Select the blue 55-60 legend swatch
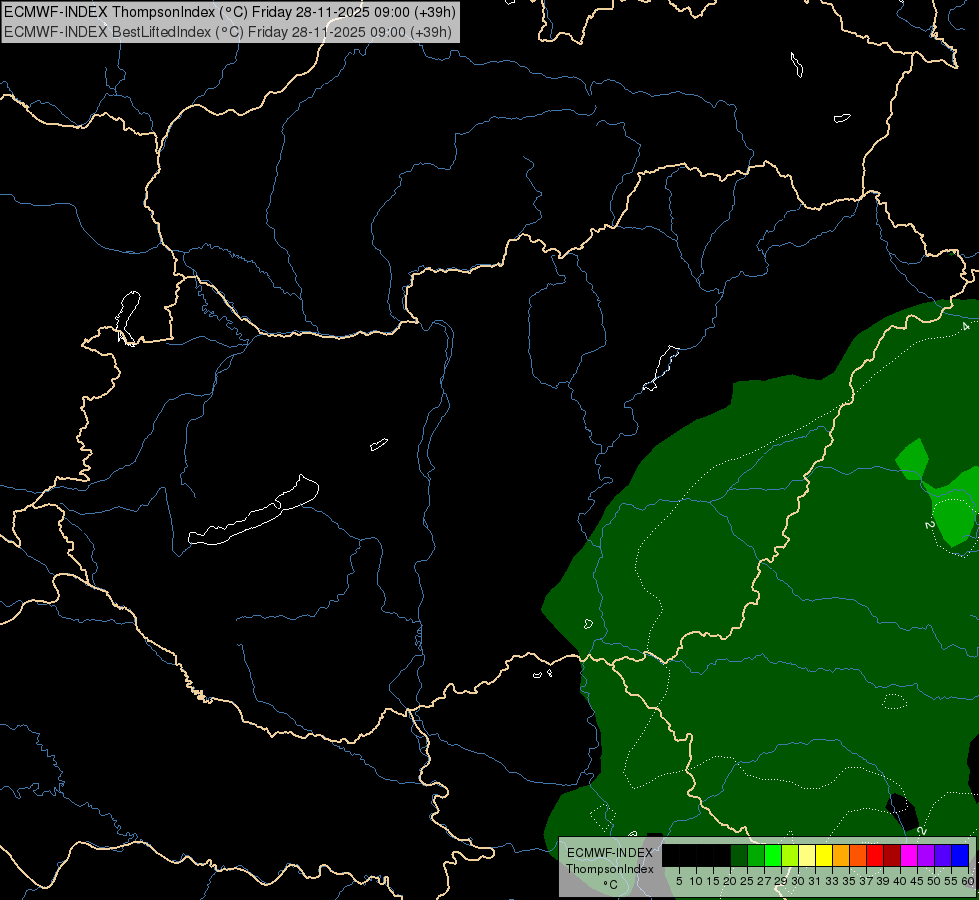This screenshot has height=900, width=979. pos(960,855)
